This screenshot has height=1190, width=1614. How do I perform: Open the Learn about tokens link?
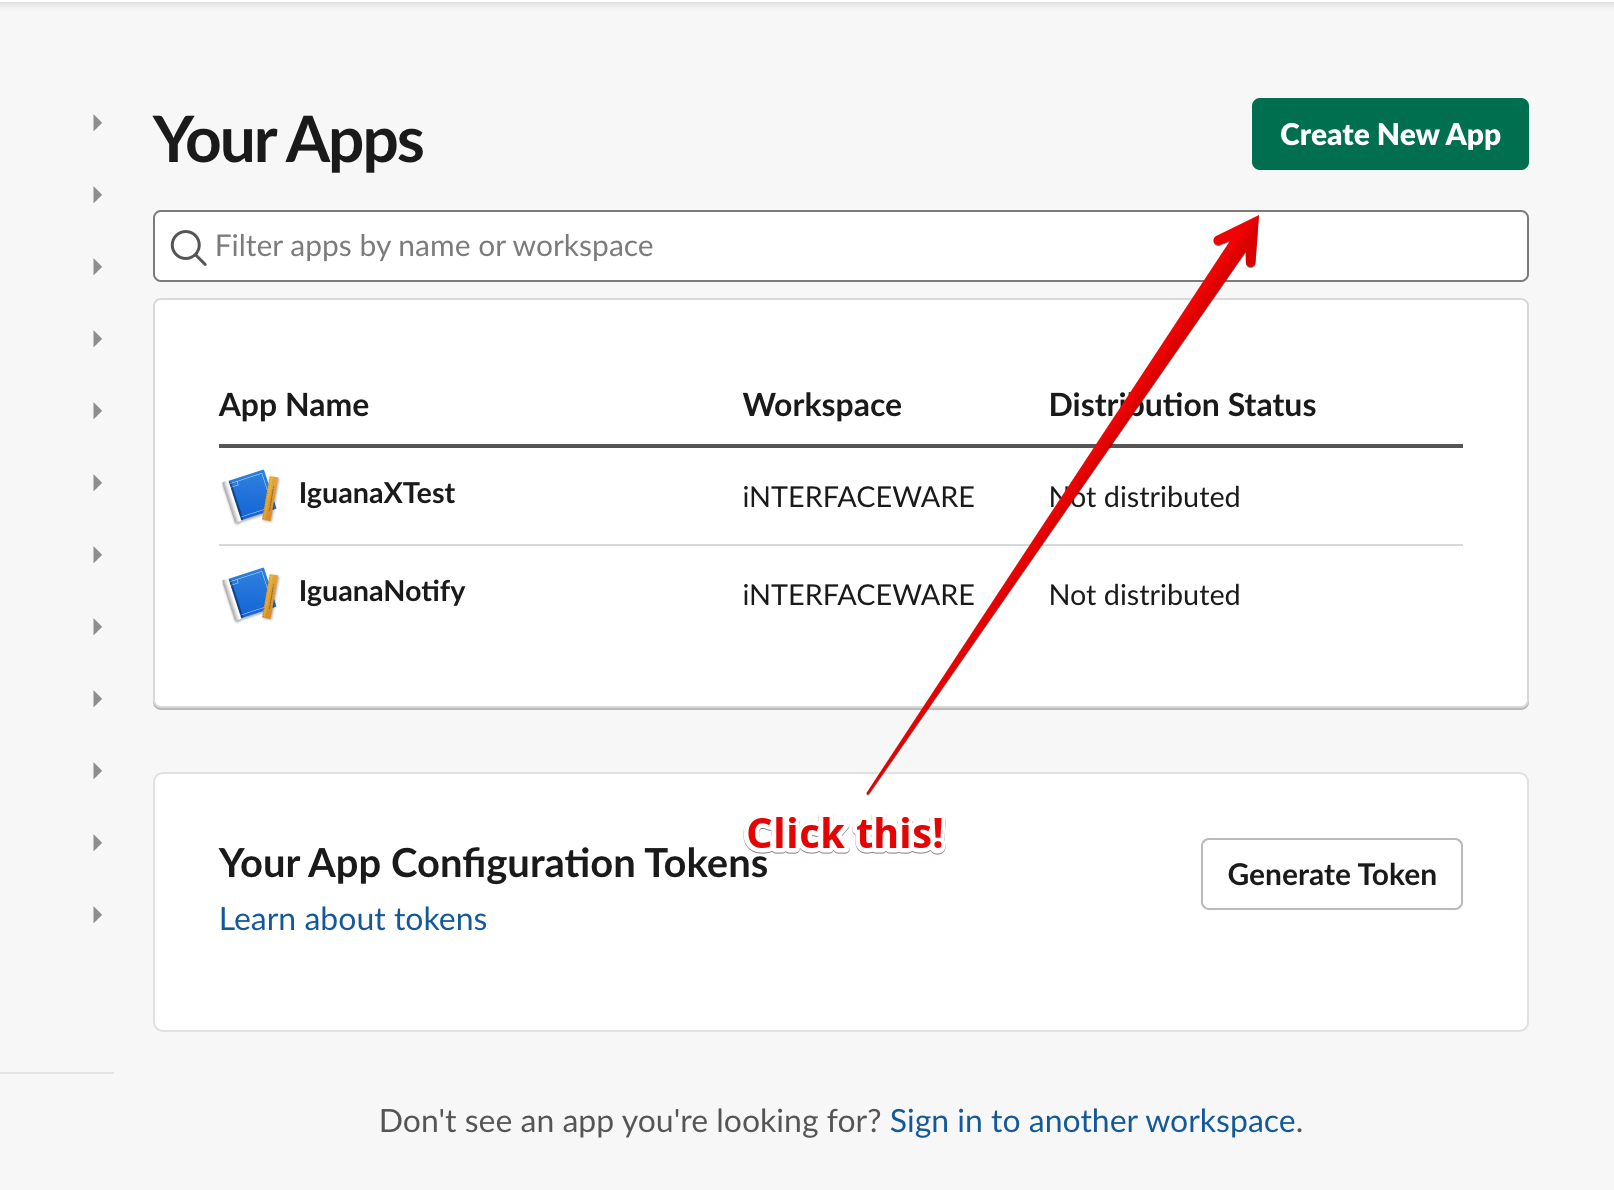click(x=352, y=919)
